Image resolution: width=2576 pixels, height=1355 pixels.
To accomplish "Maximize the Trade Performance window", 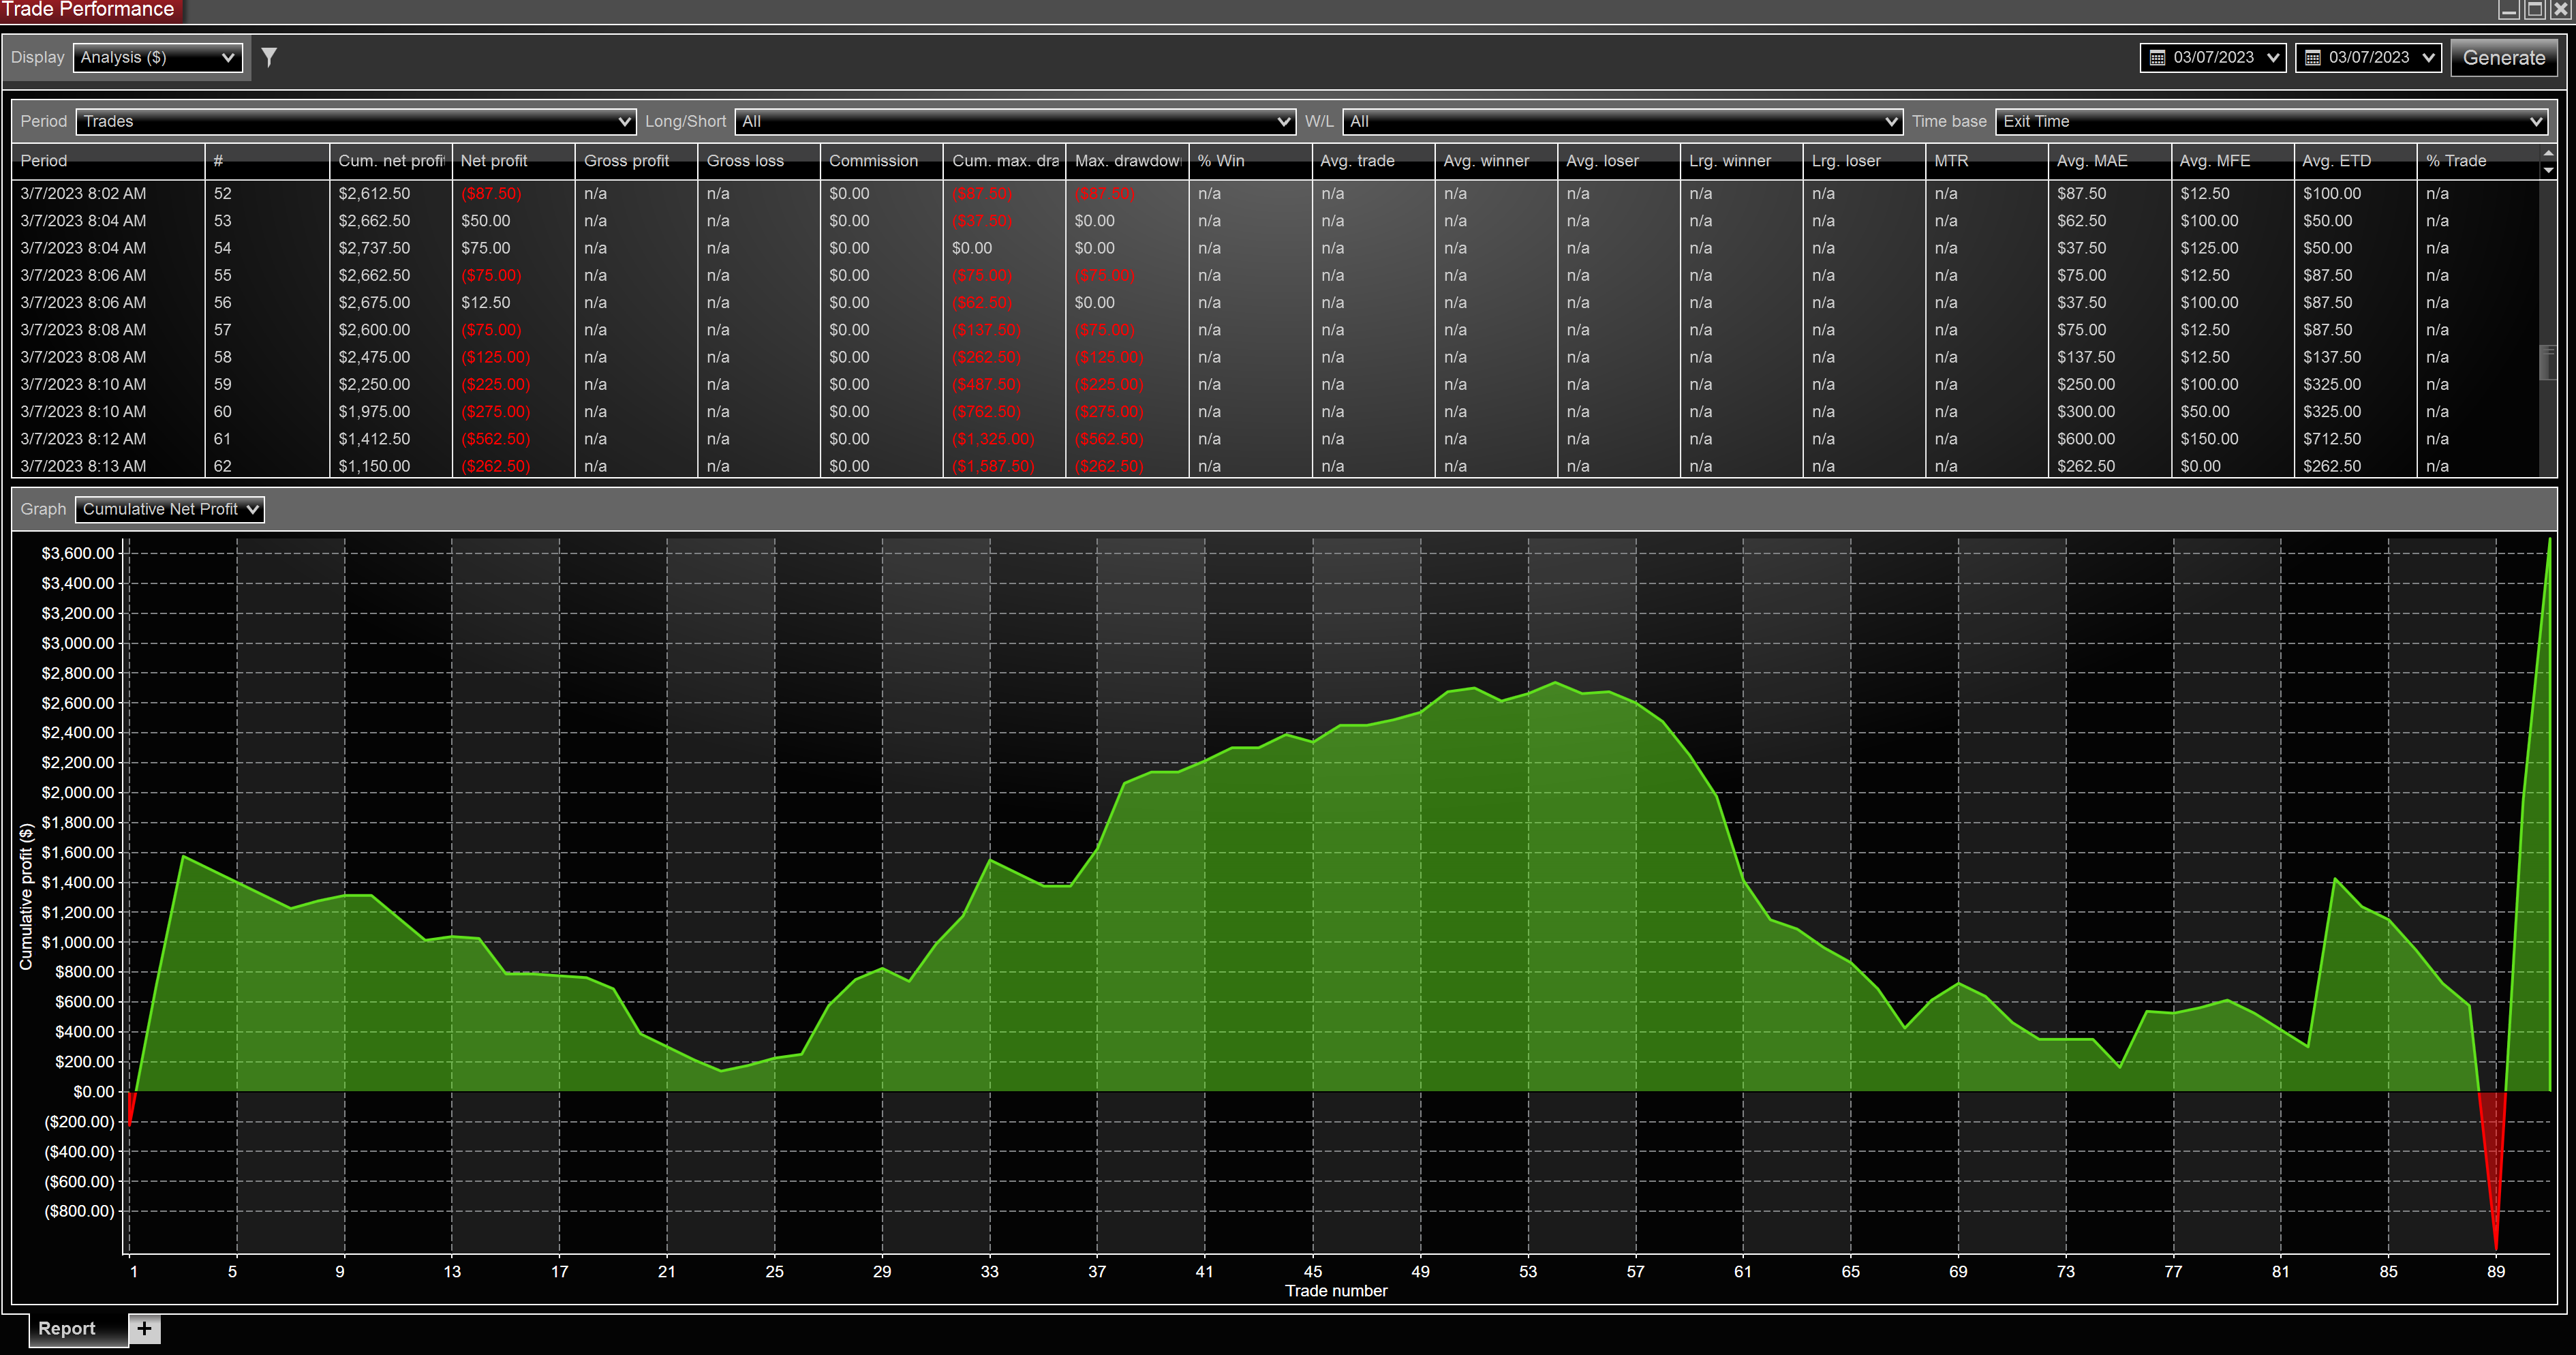I will [2535, 10].
